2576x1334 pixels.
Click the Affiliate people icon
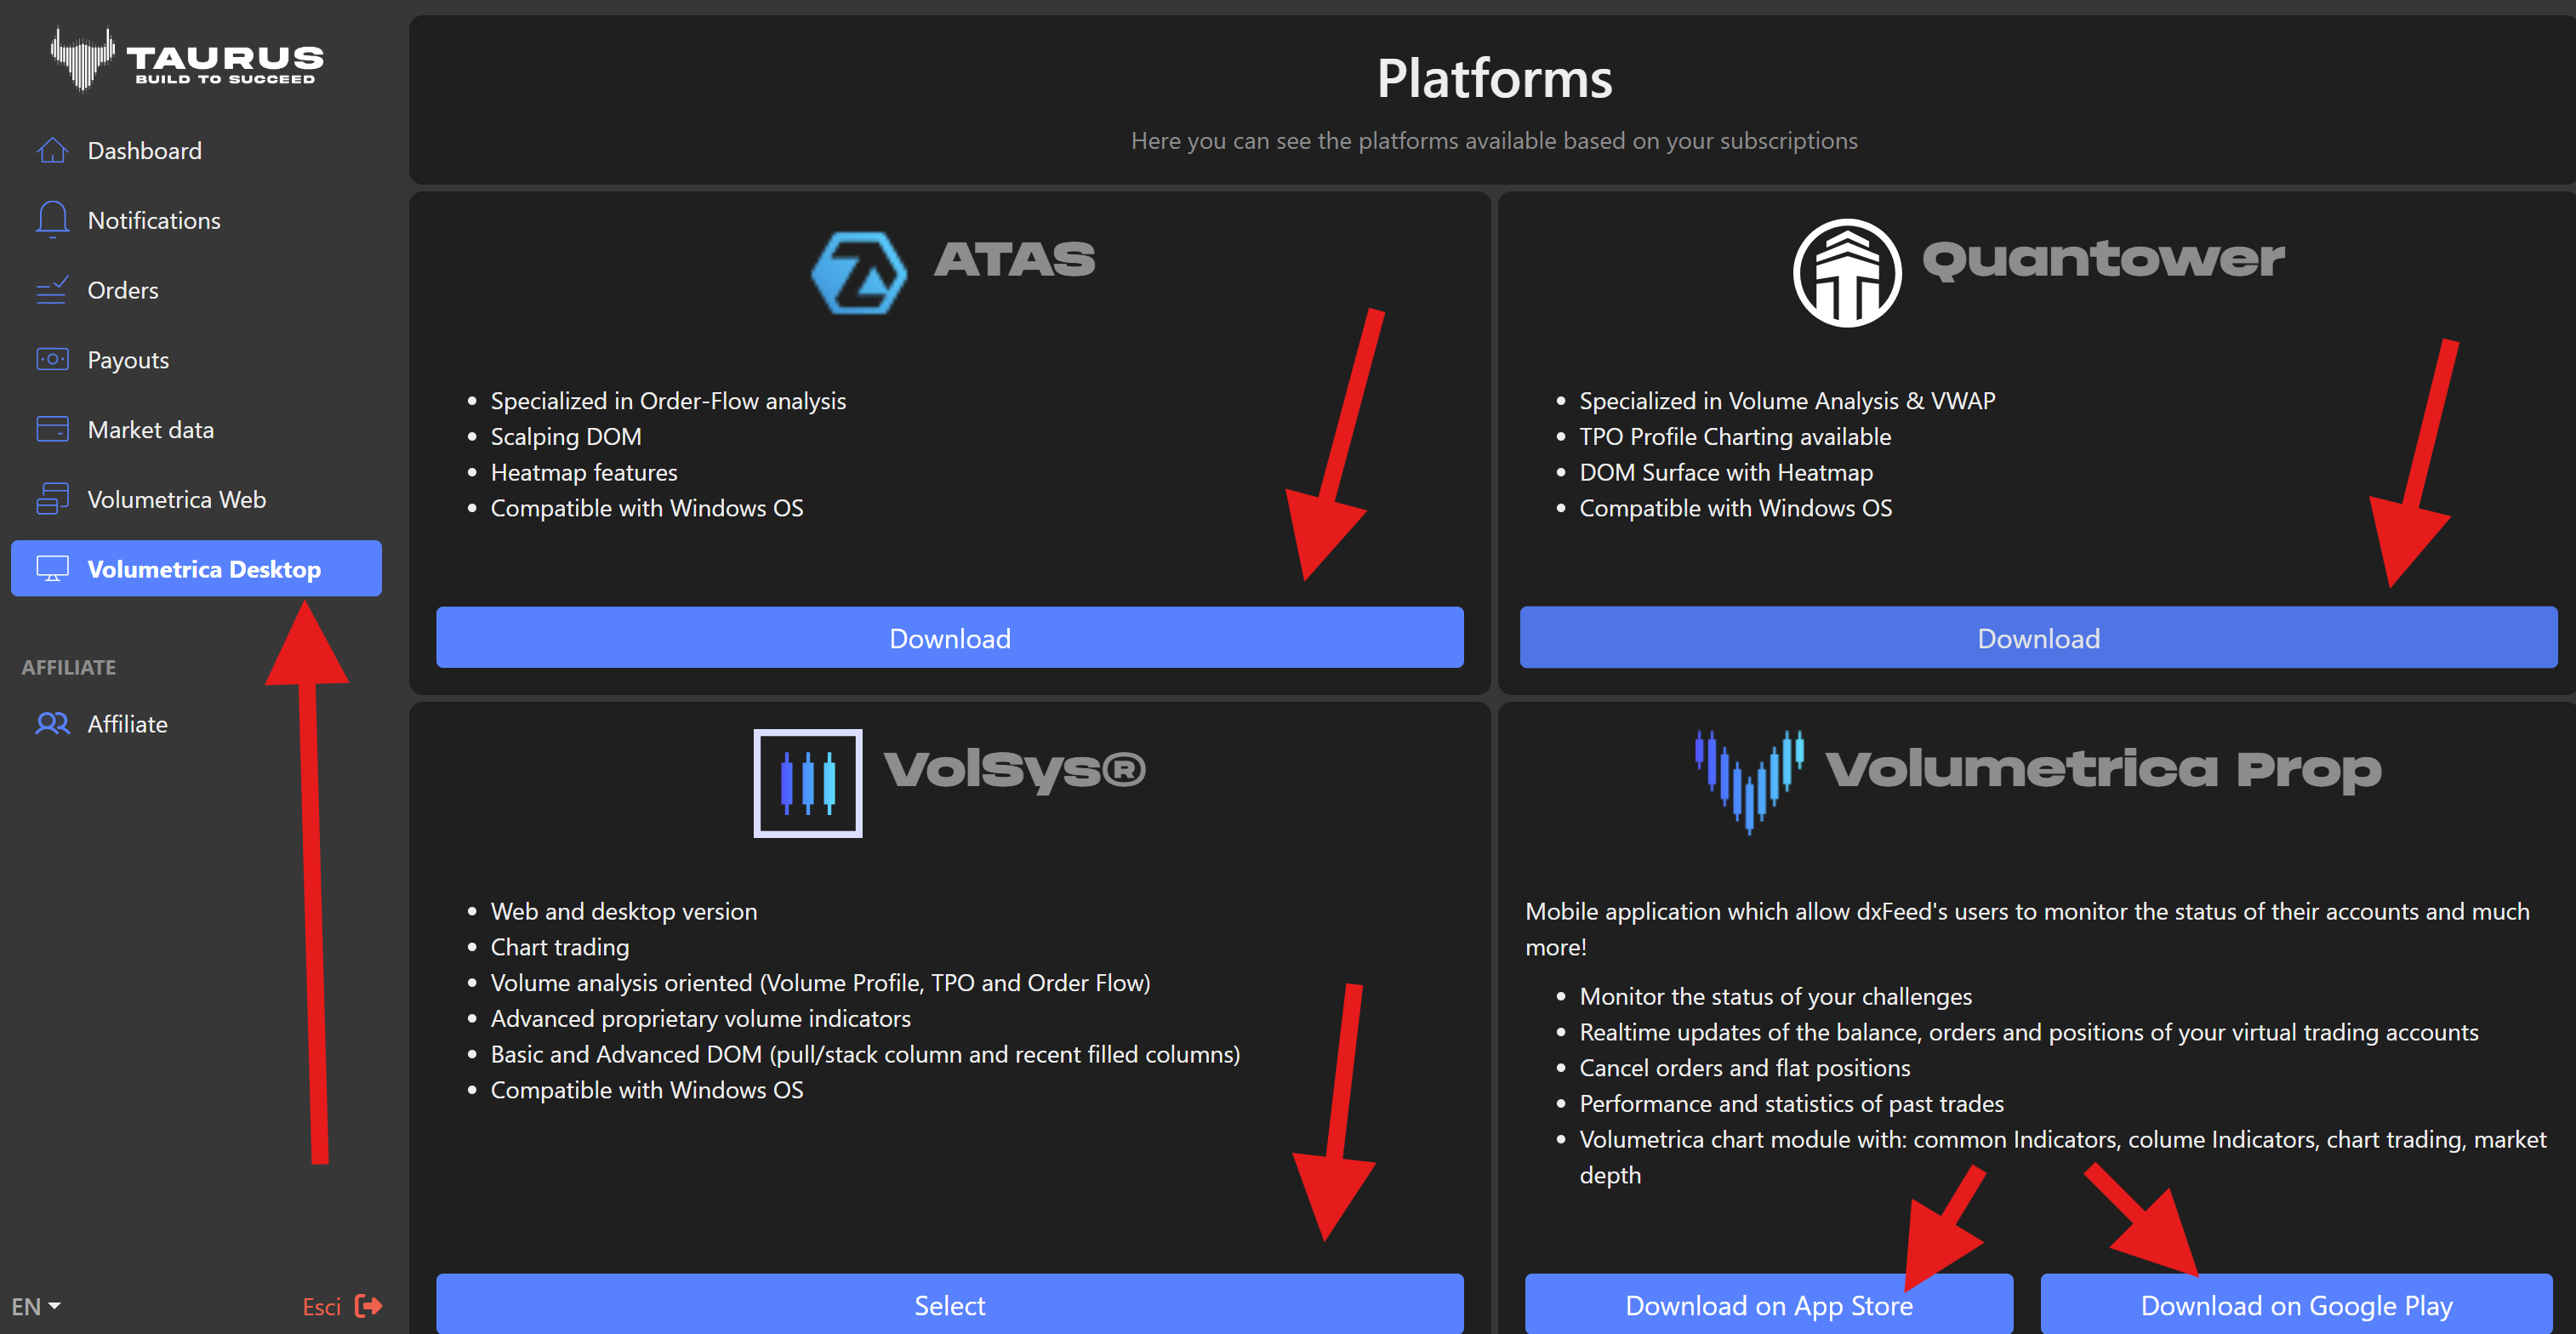(52, 723)
